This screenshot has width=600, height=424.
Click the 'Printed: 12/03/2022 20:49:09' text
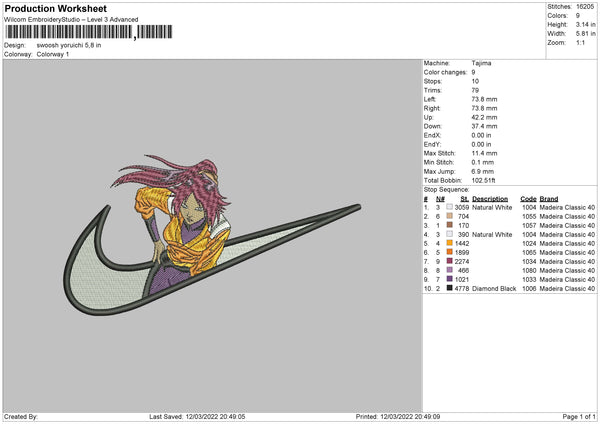click(x=398, y=416)
